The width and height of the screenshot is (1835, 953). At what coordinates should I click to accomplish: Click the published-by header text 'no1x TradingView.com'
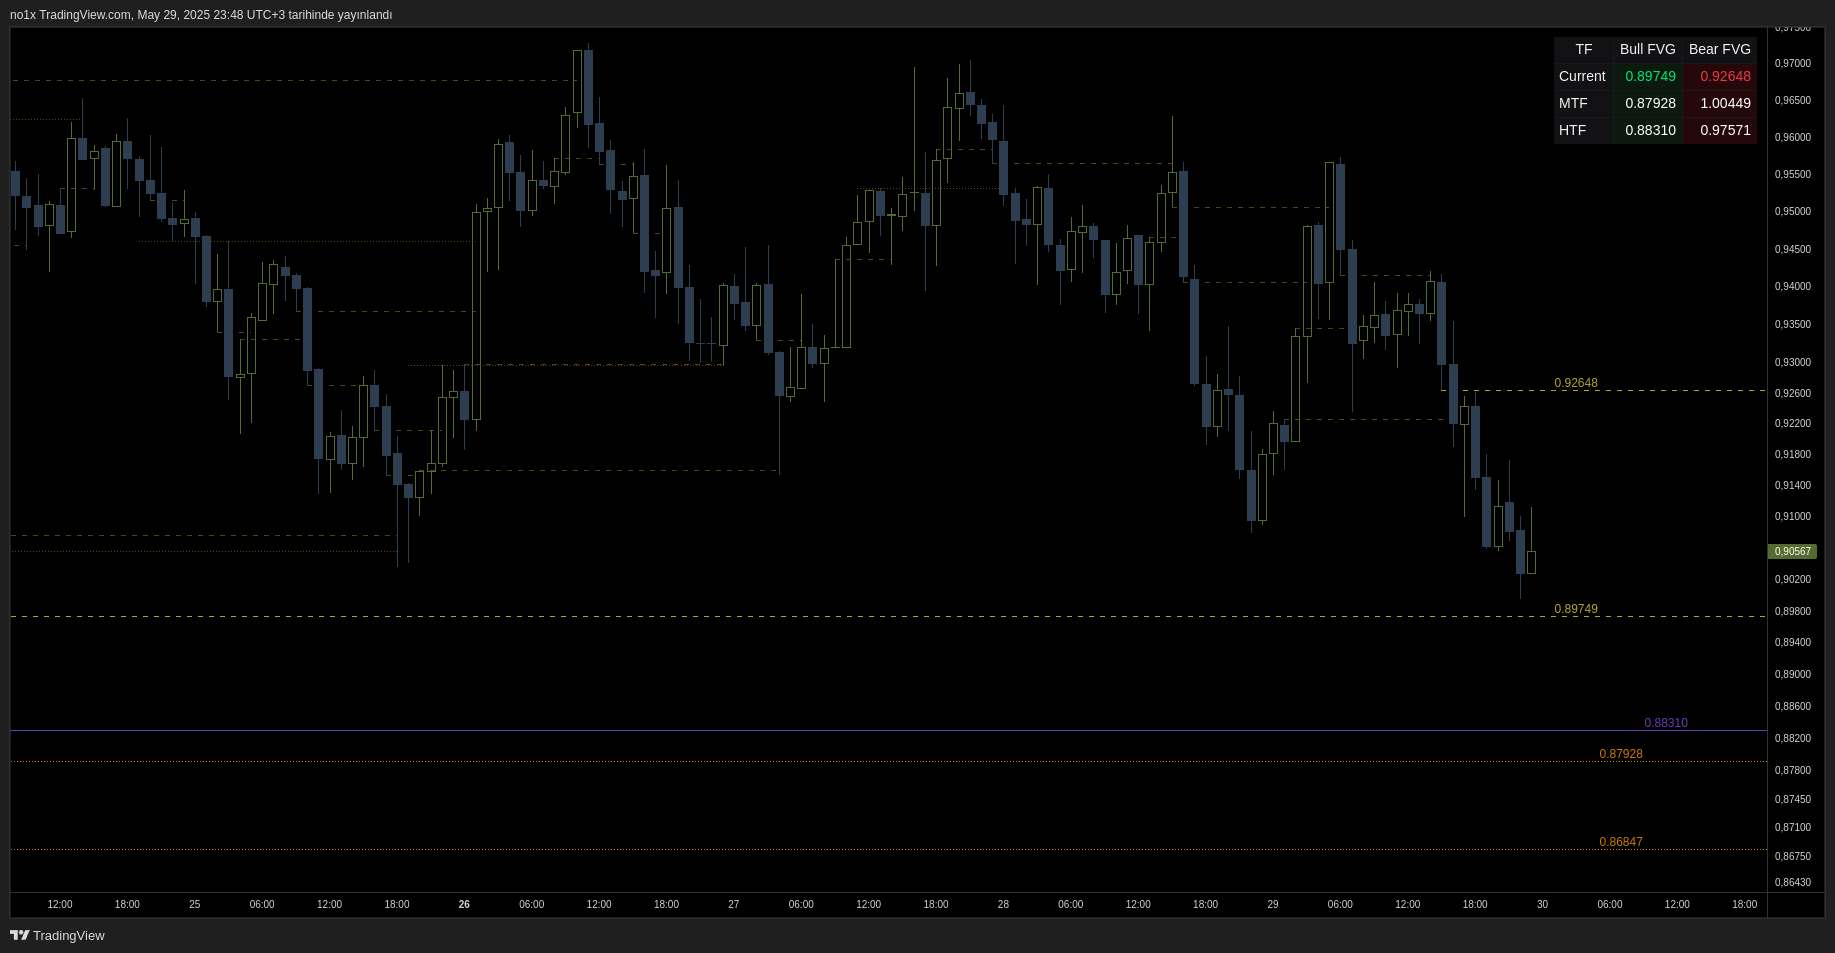click(70, 15)
